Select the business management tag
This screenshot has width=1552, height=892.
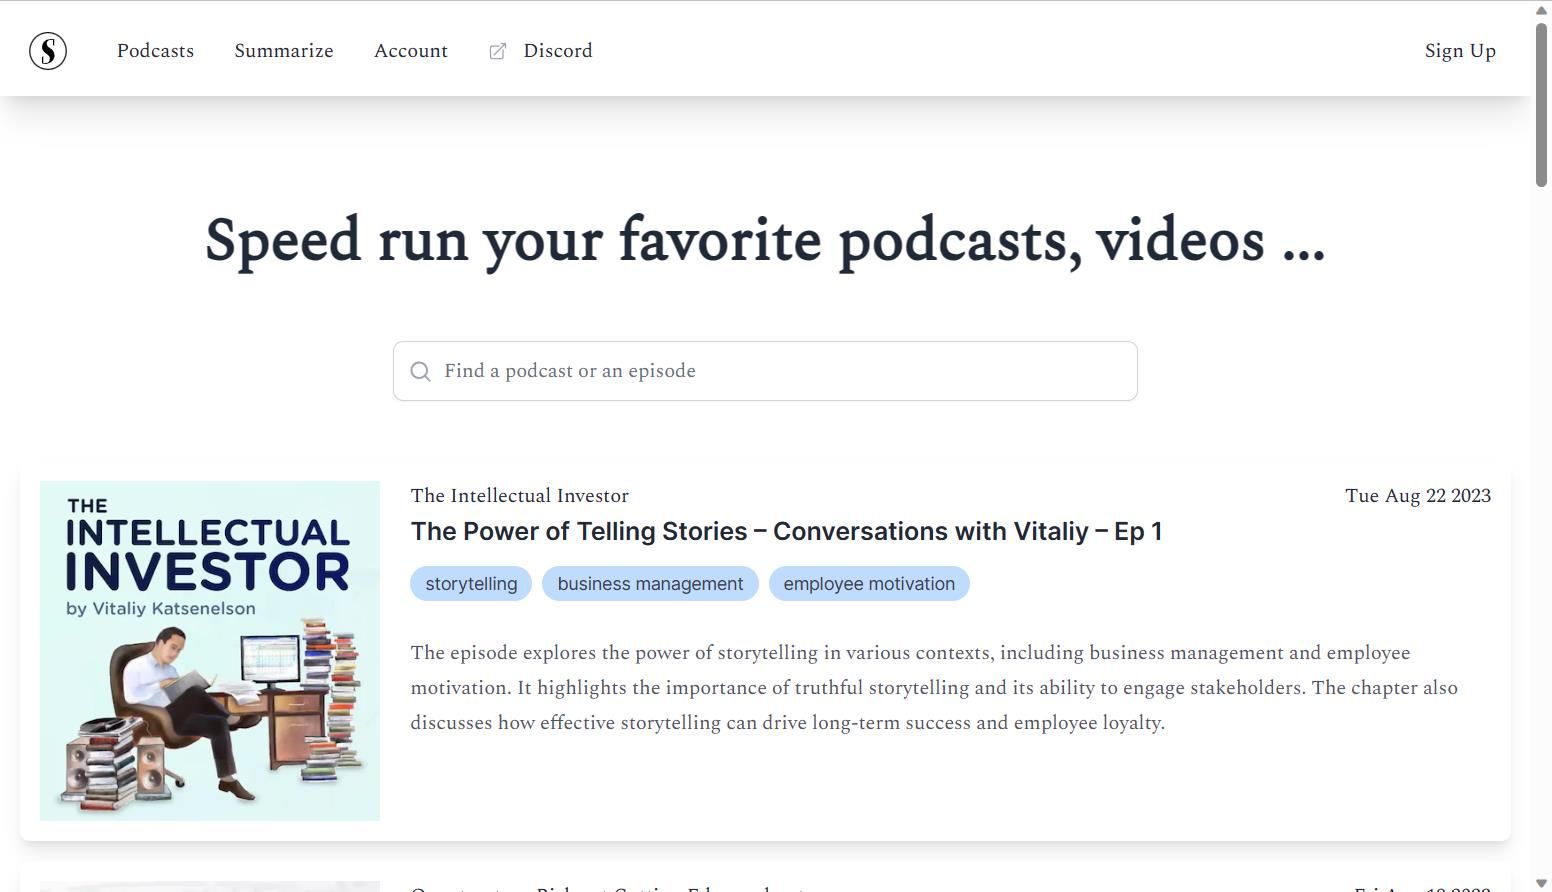(650, 583)
